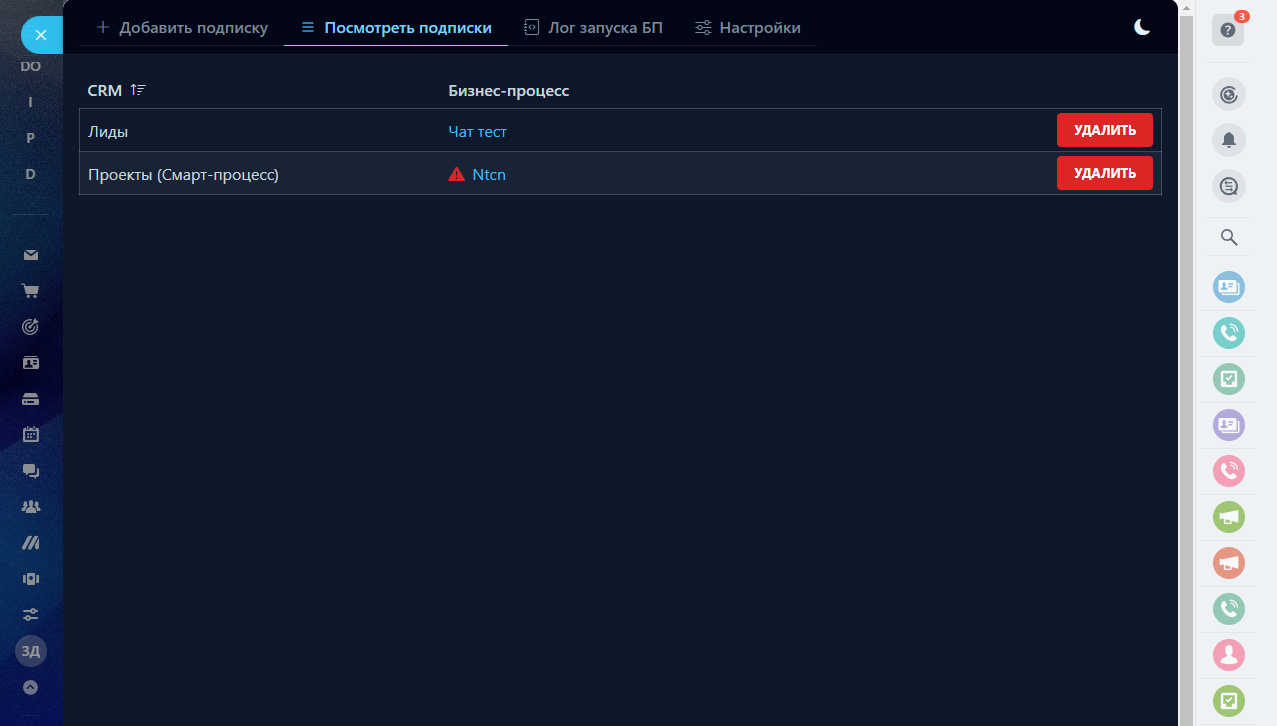Open the sliders settings icon in the left sidebar
1277x726 pixels.
click(x=31, y=614)
